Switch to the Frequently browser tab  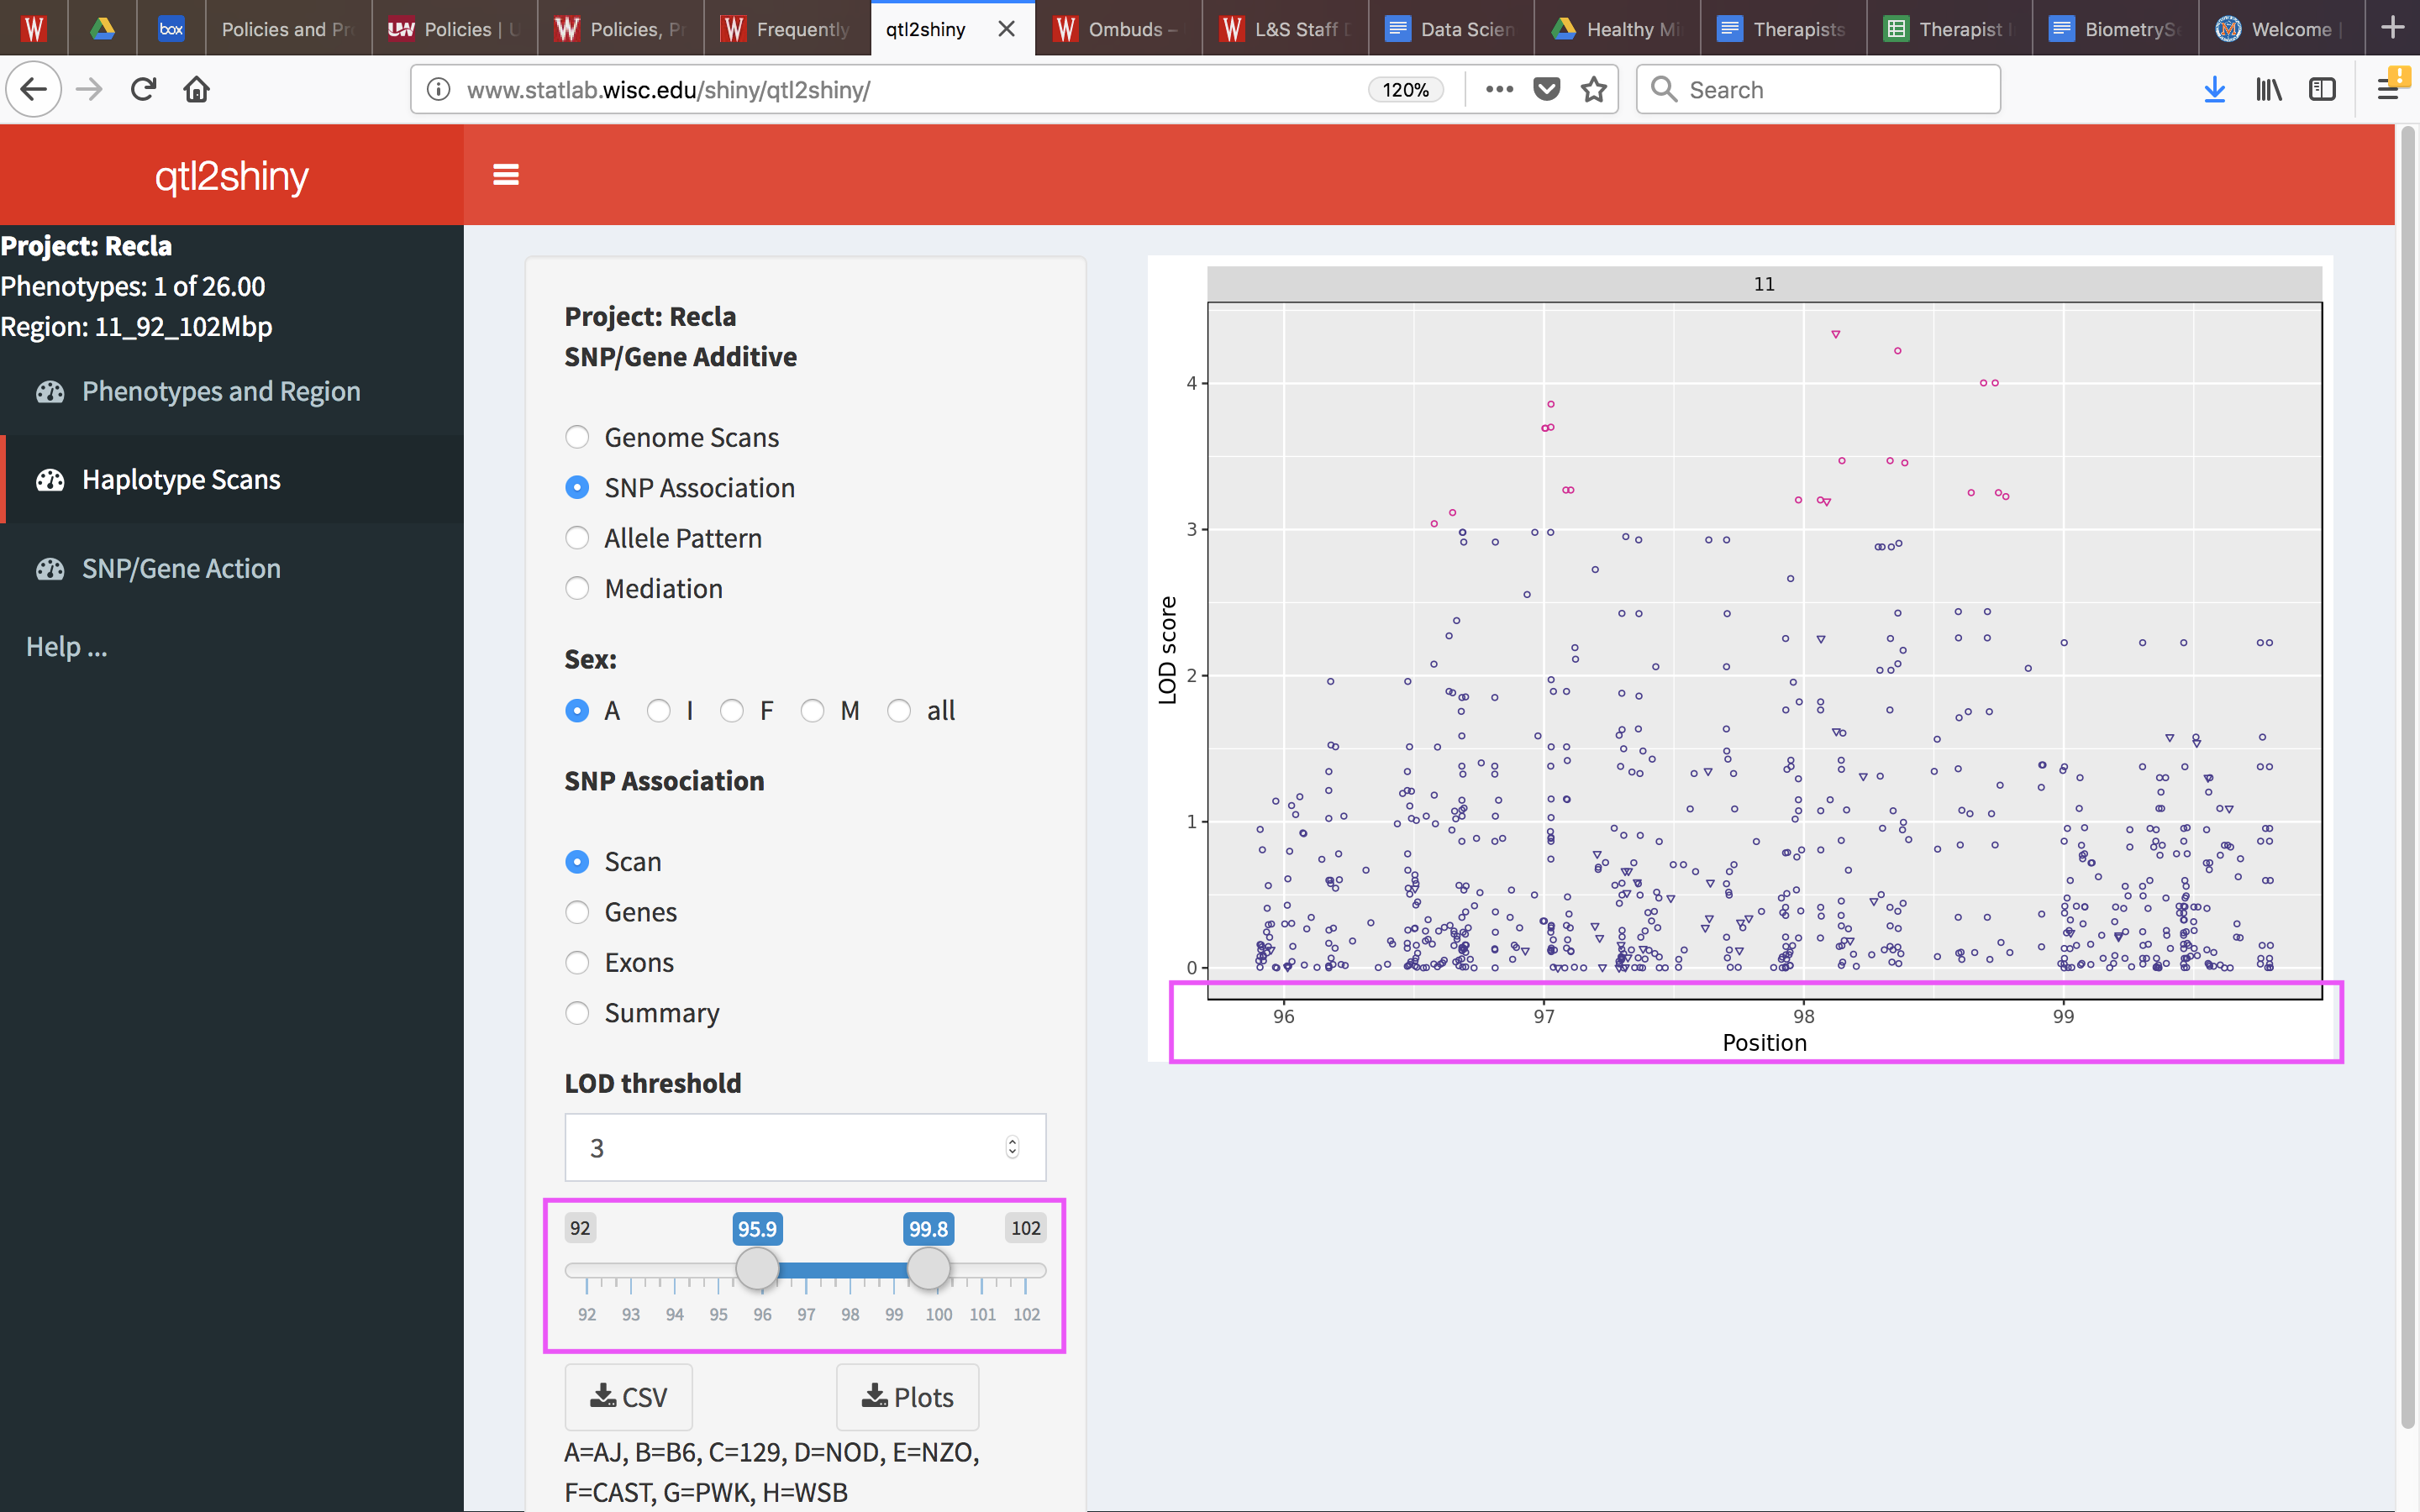click(x=786, y=29)
